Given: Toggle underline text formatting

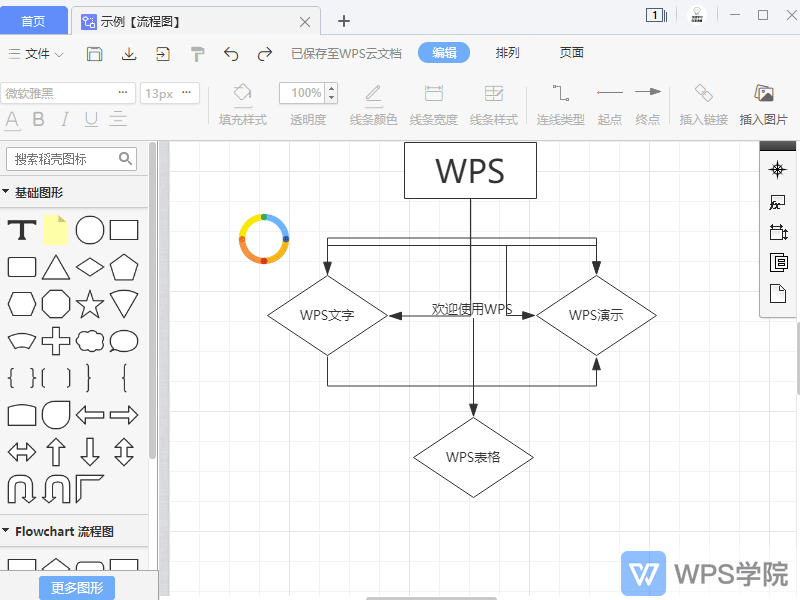Looking at the screenshot, I should click(x=89, y=120).
